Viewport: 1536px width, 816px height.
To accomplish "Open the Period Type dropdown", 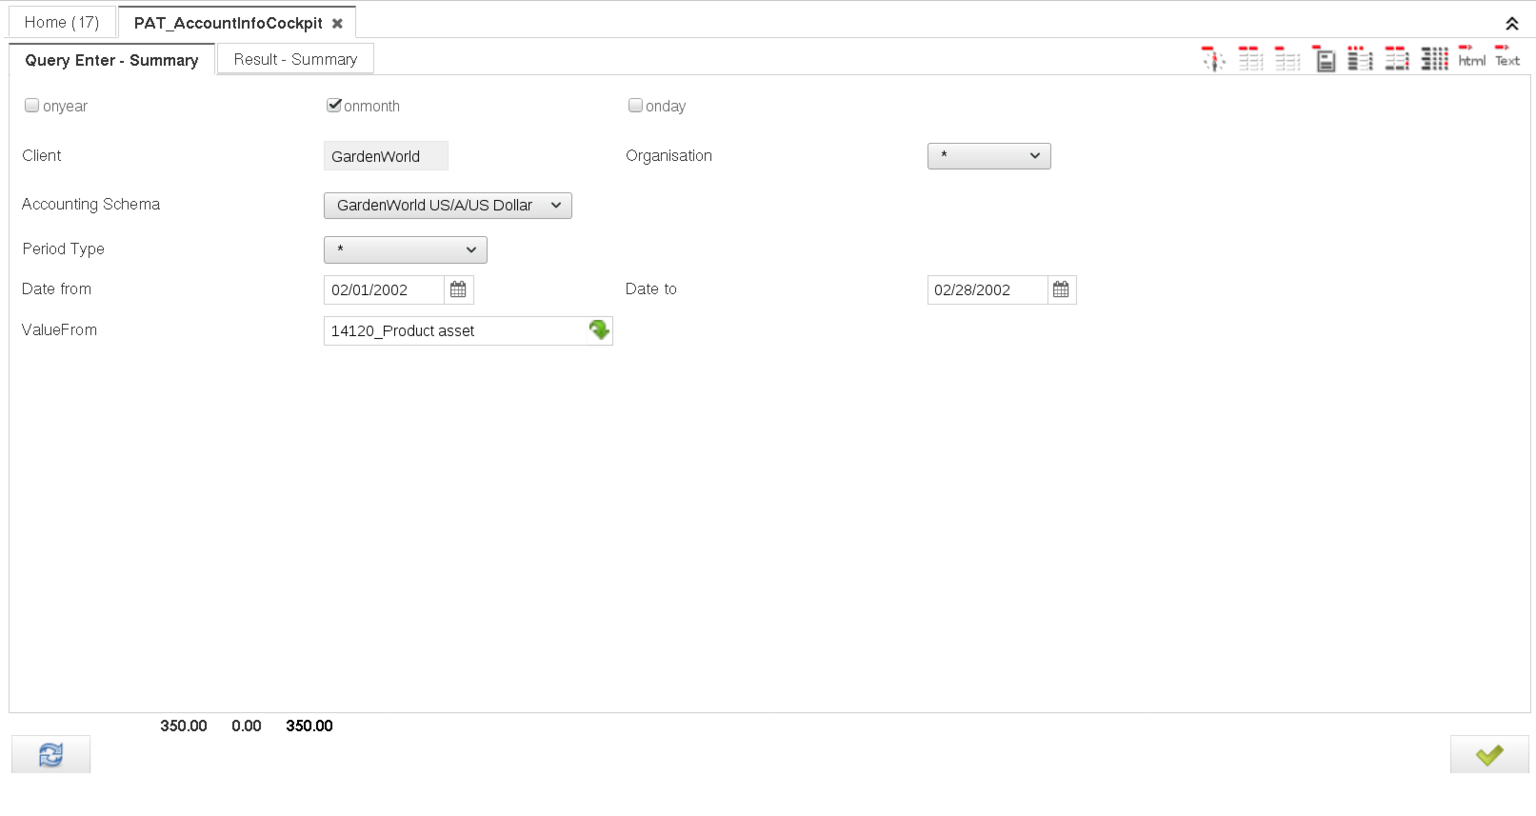I will [405, 250].
